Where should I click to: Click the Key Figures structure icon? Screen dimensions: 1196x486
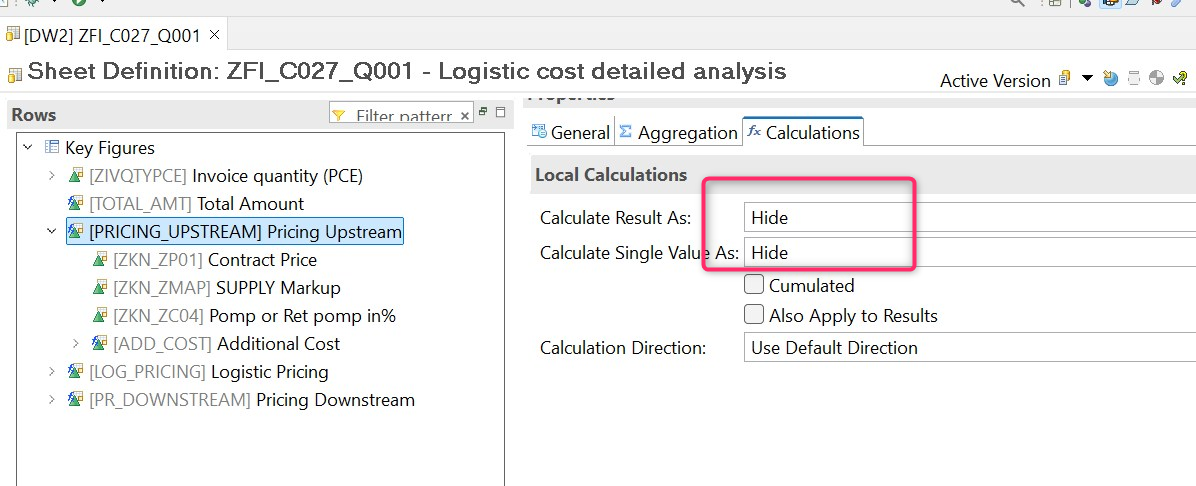click(52, 148)
